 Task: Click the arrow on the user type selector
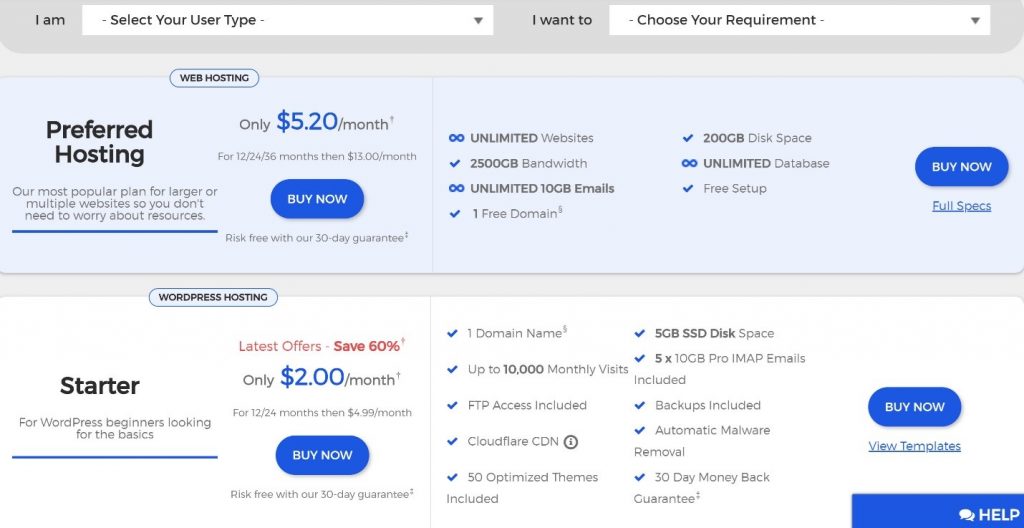point(478,21)
